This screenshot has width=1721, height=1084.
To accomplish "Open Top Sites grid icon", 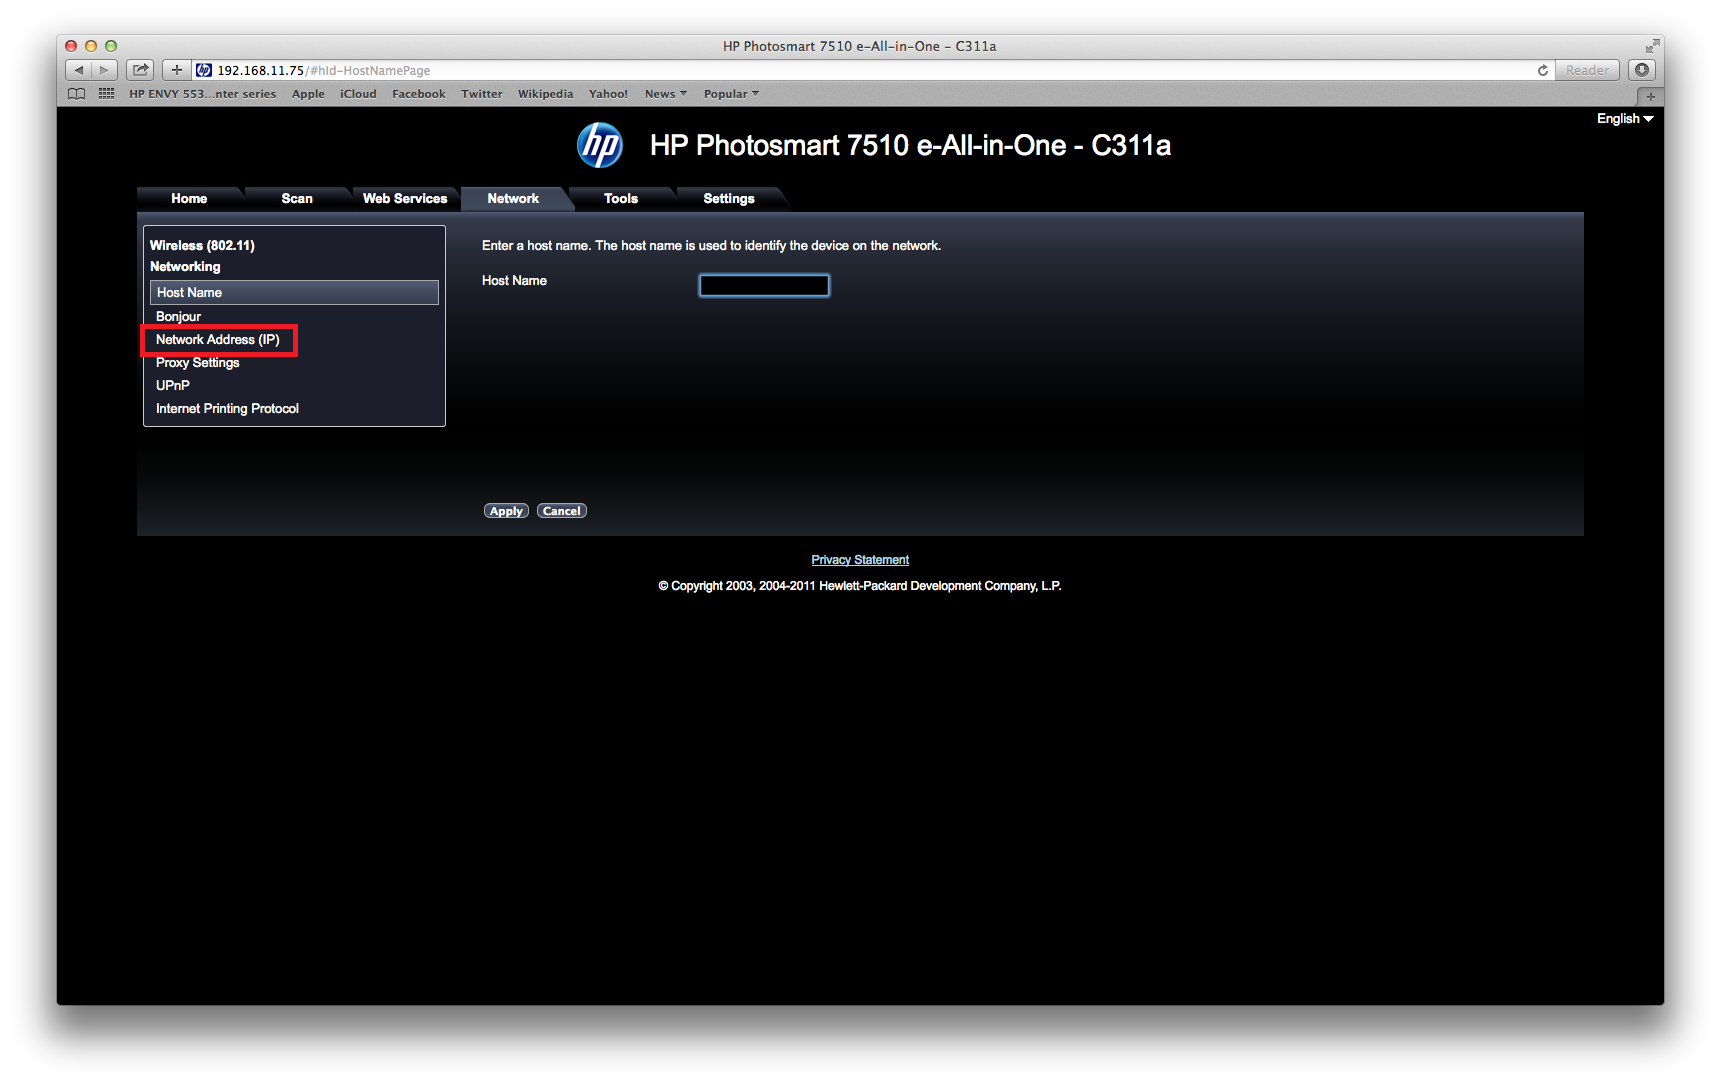I will [106, 94].
